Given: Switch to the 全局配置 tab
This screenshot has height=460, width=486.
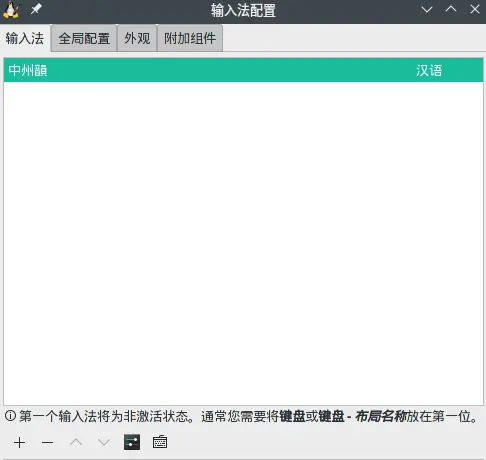Looking at the screenshot, I should 84,38.
